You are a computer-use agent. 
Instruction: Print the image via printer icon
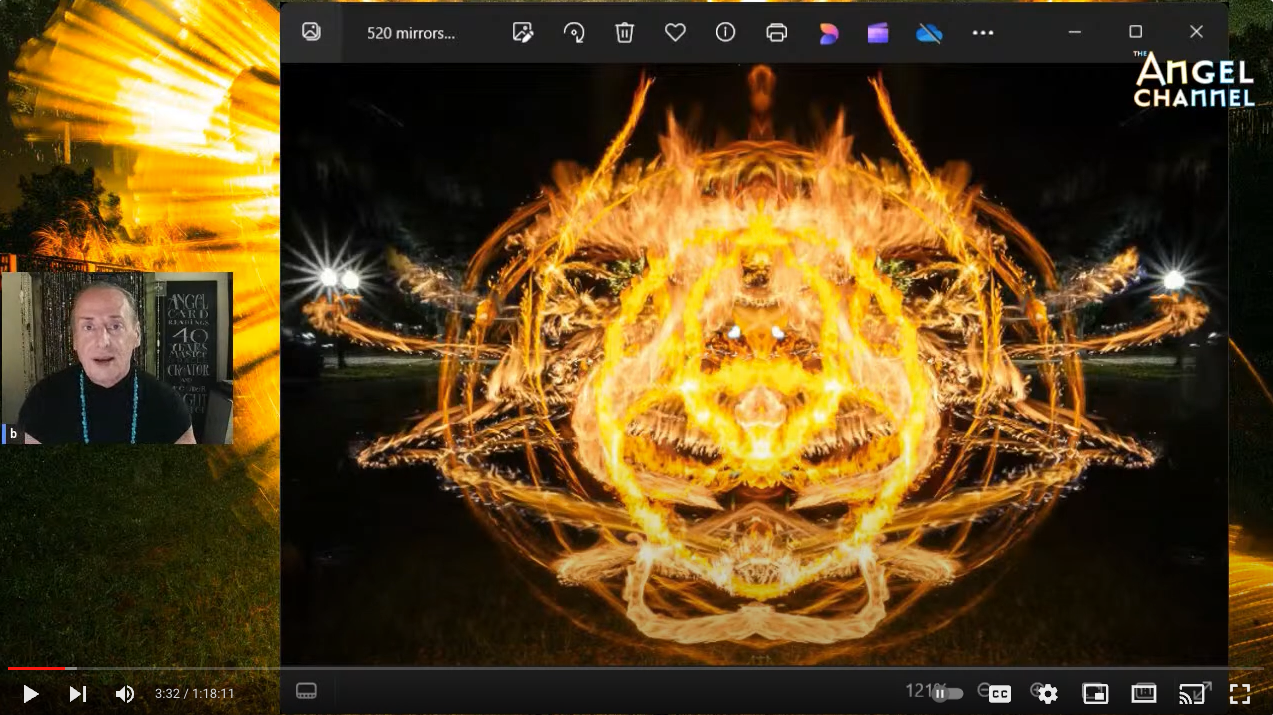(x=777, y=33)
